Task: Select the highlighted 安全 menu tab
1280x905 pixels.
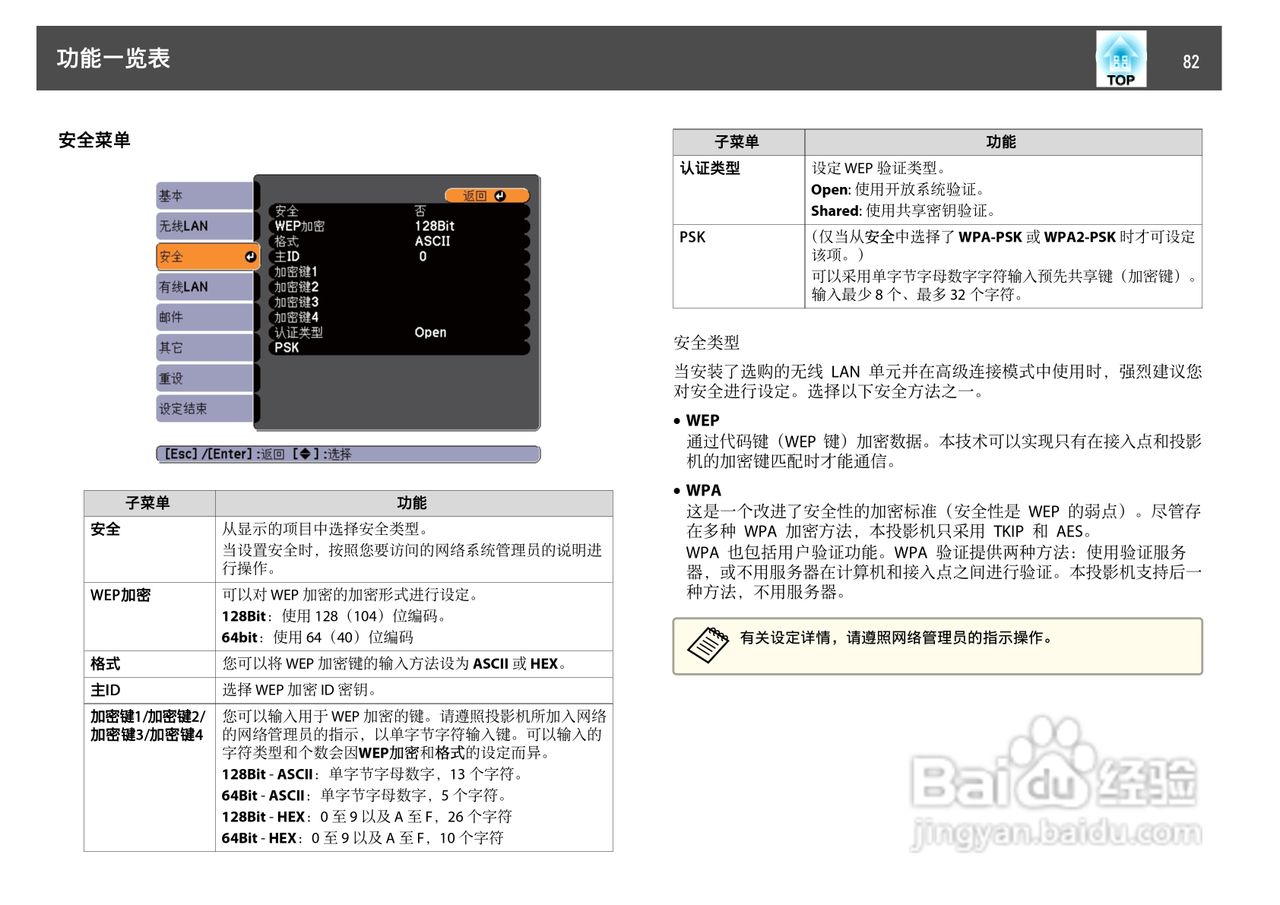Action: pyautogui.click(x=207, y=257)
